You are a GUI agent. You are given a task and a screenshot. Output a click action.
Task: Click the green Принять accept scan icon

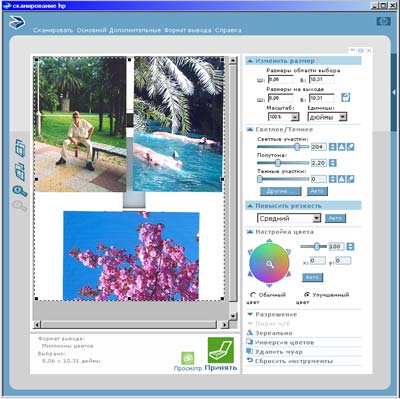(x=221, y=350)
